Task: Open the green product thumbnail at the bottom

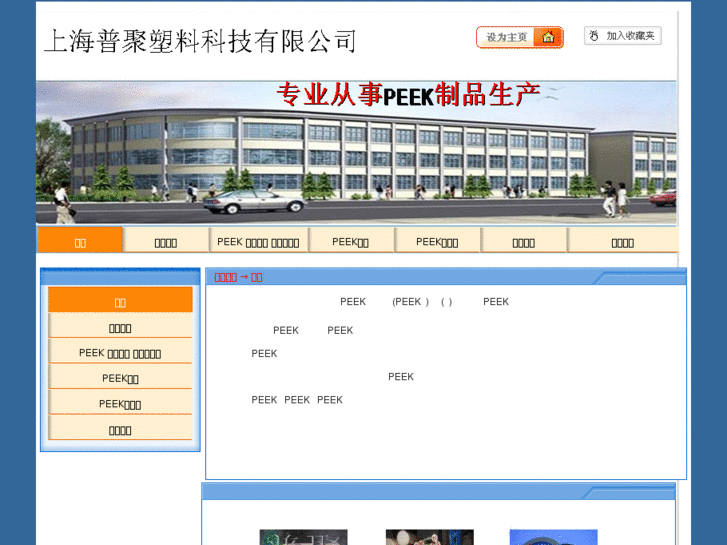Action: point(303,537)
